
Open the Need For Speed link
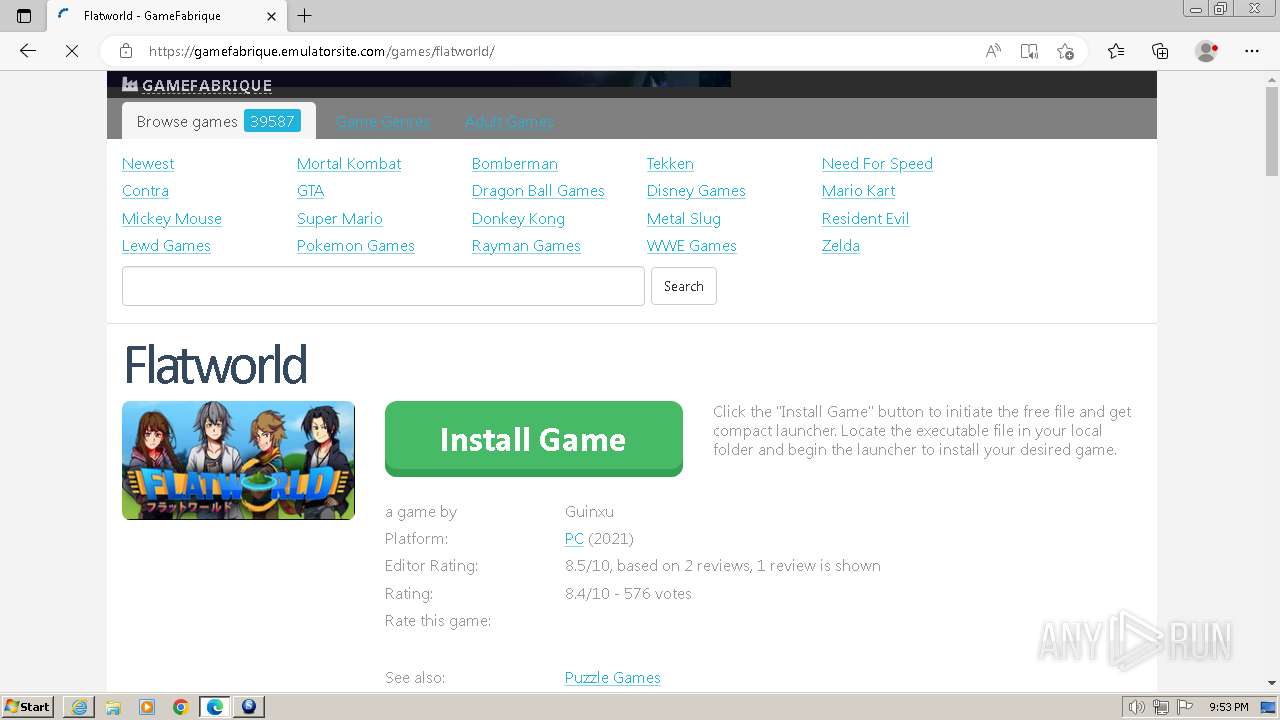coord(877,164)
